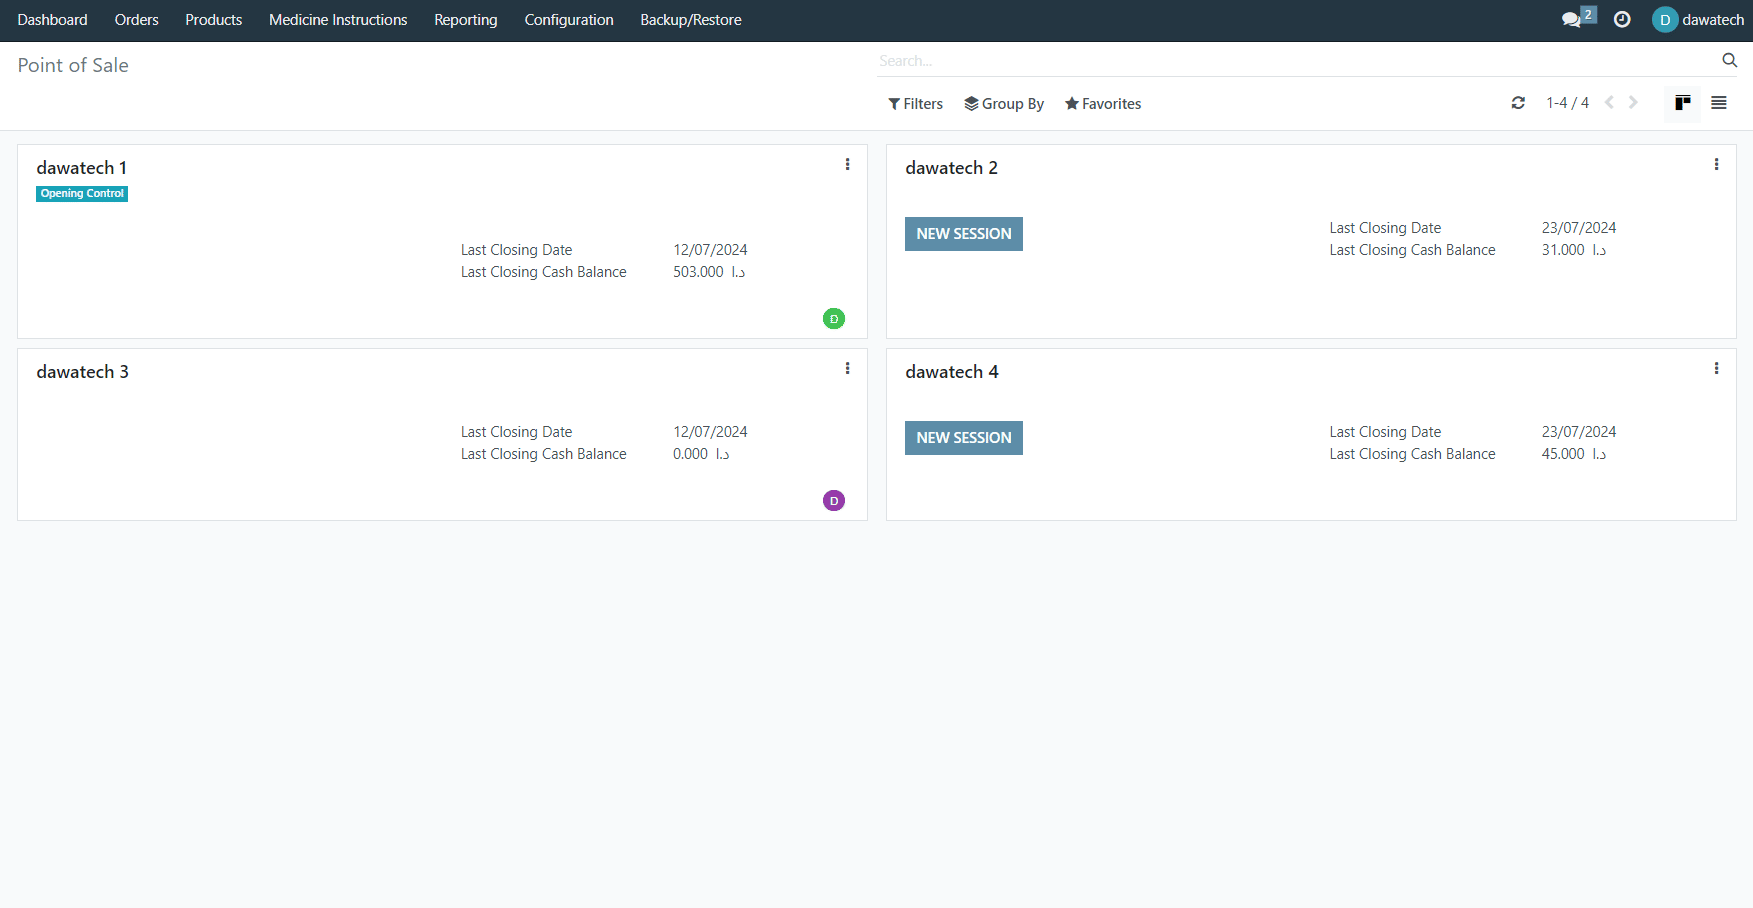Click the Point of Sale breadcrumb title
The width and height of the screenshot is (1753, 908).
(73, 65)
